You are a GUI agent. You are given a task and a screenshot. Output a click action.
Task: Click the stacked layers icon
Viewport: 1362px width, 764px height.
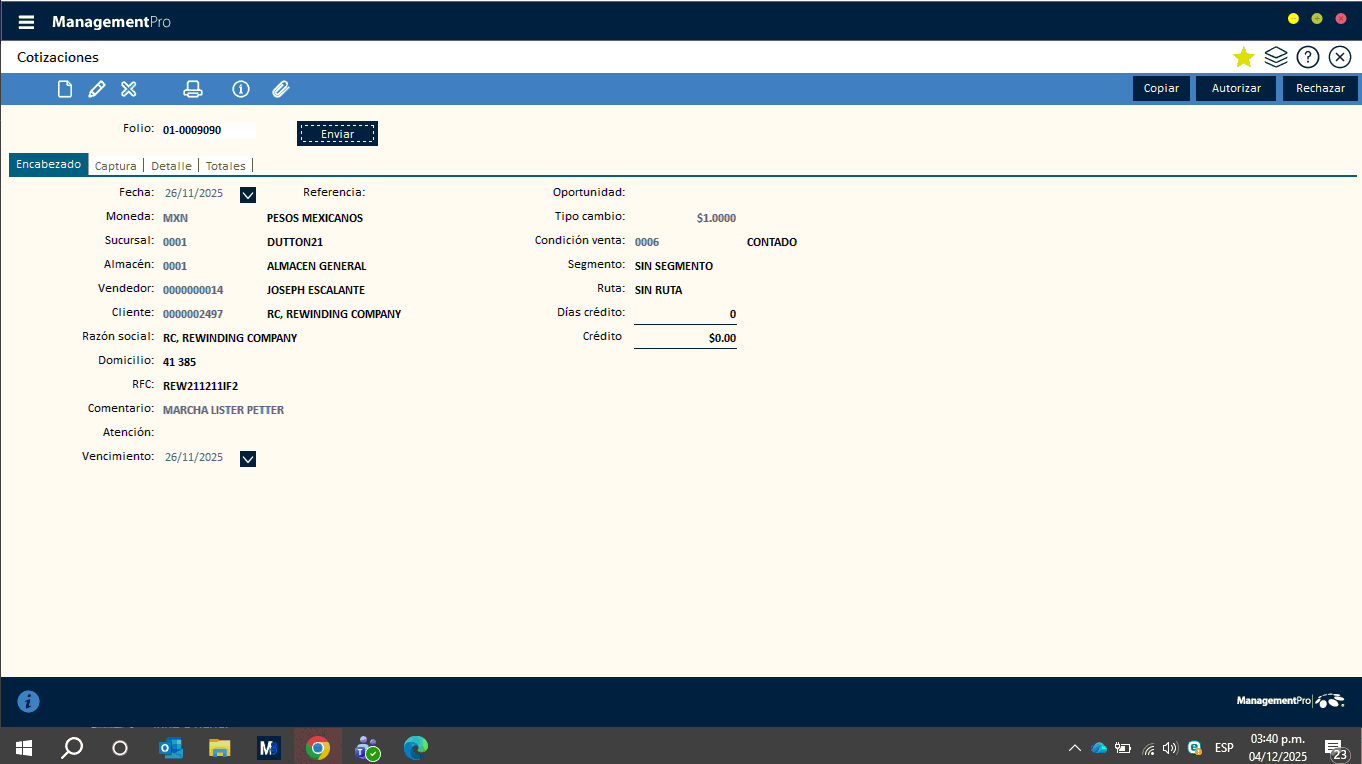1275,57
